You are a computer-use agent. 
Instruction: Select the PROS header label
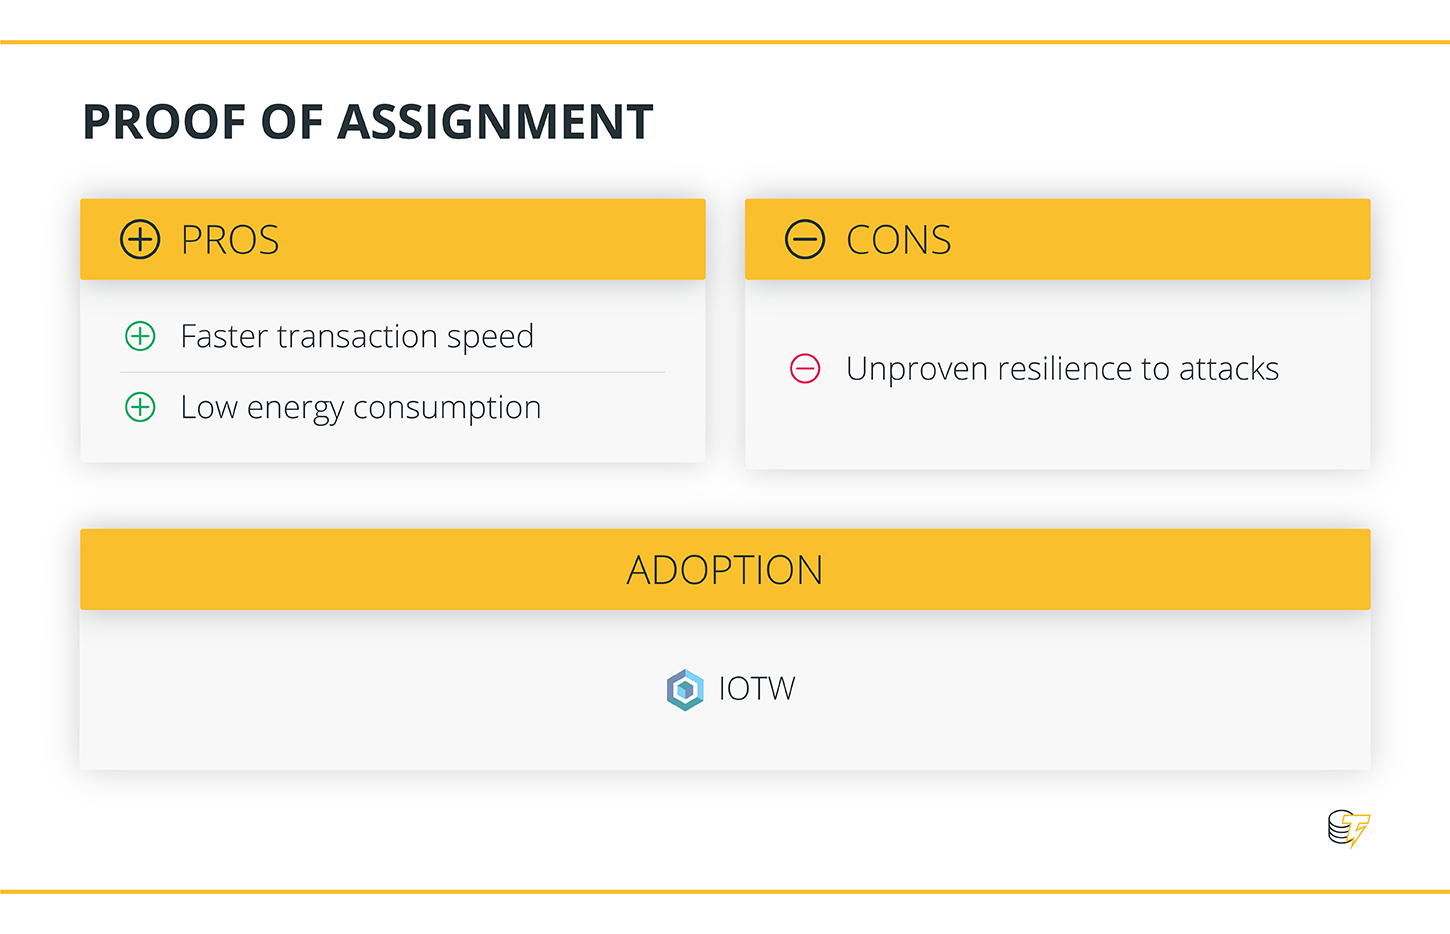point(230,240)
